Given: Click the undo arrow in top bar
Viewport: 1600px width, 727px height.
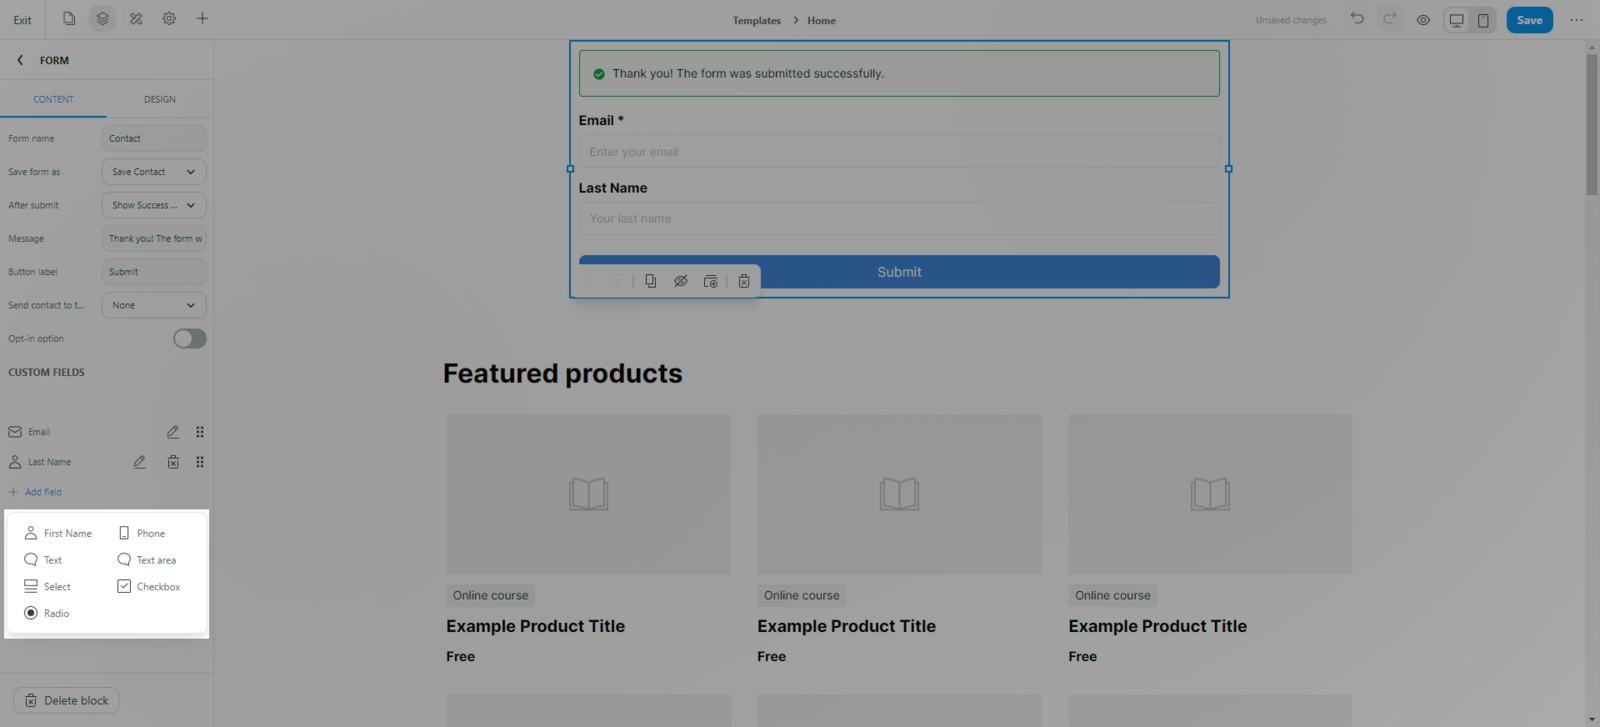Looking at the screenshot, I should coord(1357,19).
